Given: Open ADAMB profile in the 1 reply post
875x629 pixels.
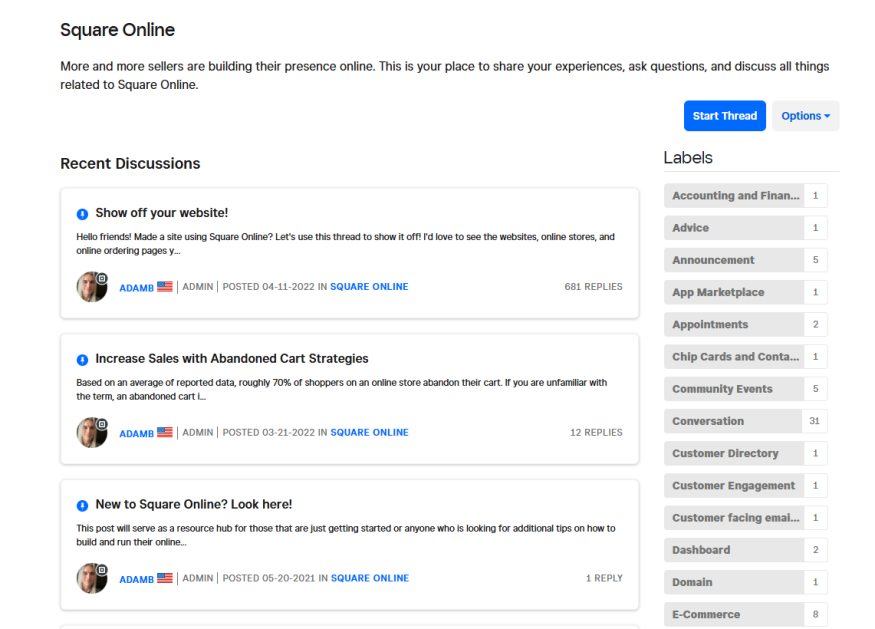Looking at the screenshot, I should [x=136, y=579].
